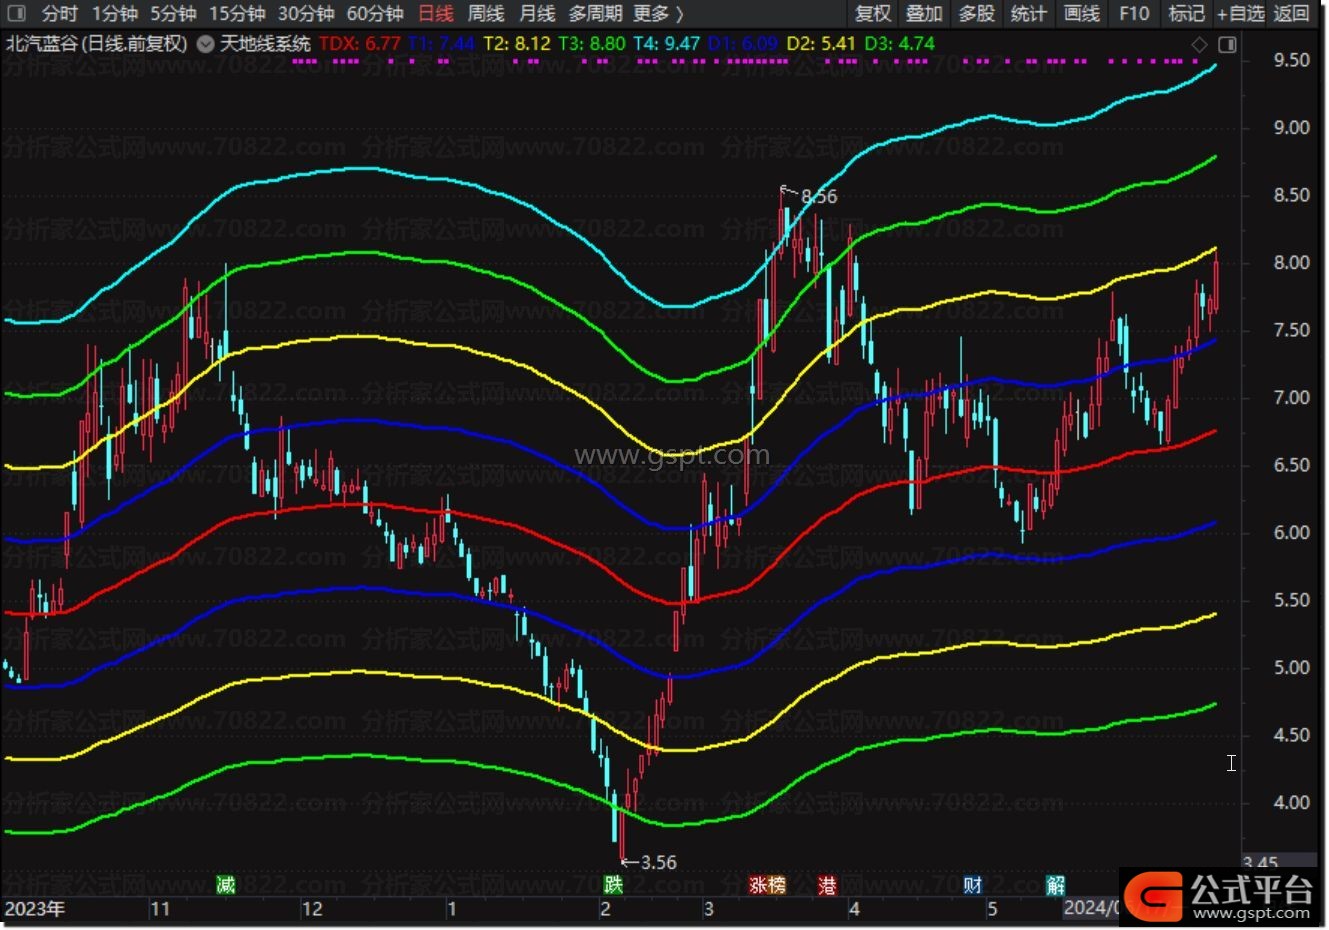
Task: Click the stock title 北汽蓝谷(日线.前复权)
Action: pos(96,44)
